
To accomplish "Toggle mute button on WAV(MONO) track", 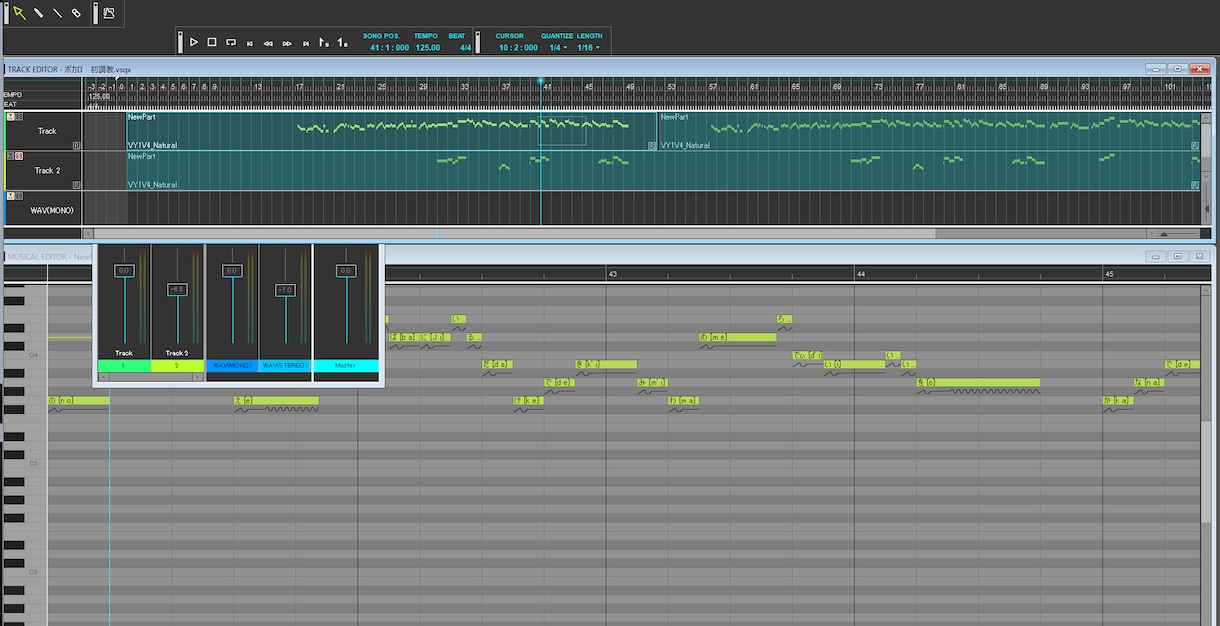I will click(11, 196).
